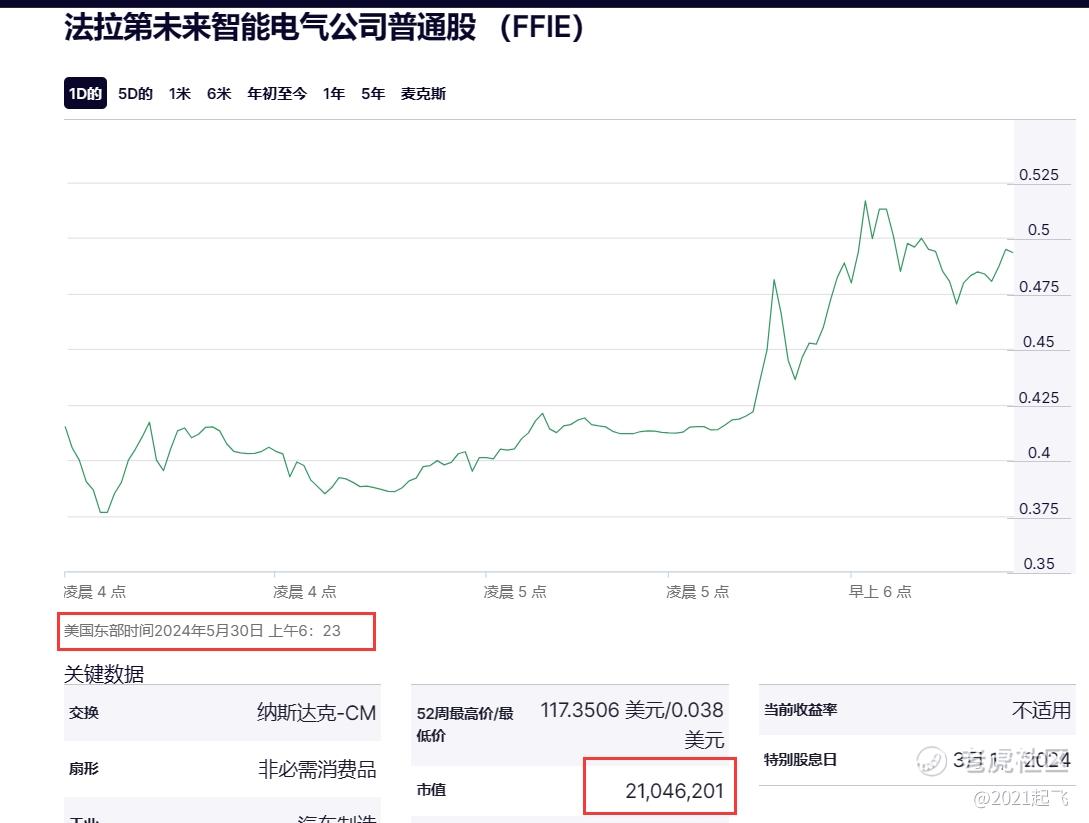Screen dimensions: 1089x823
Task: Click the market cap value 21,046,201
Action: [x=674, y=790]
